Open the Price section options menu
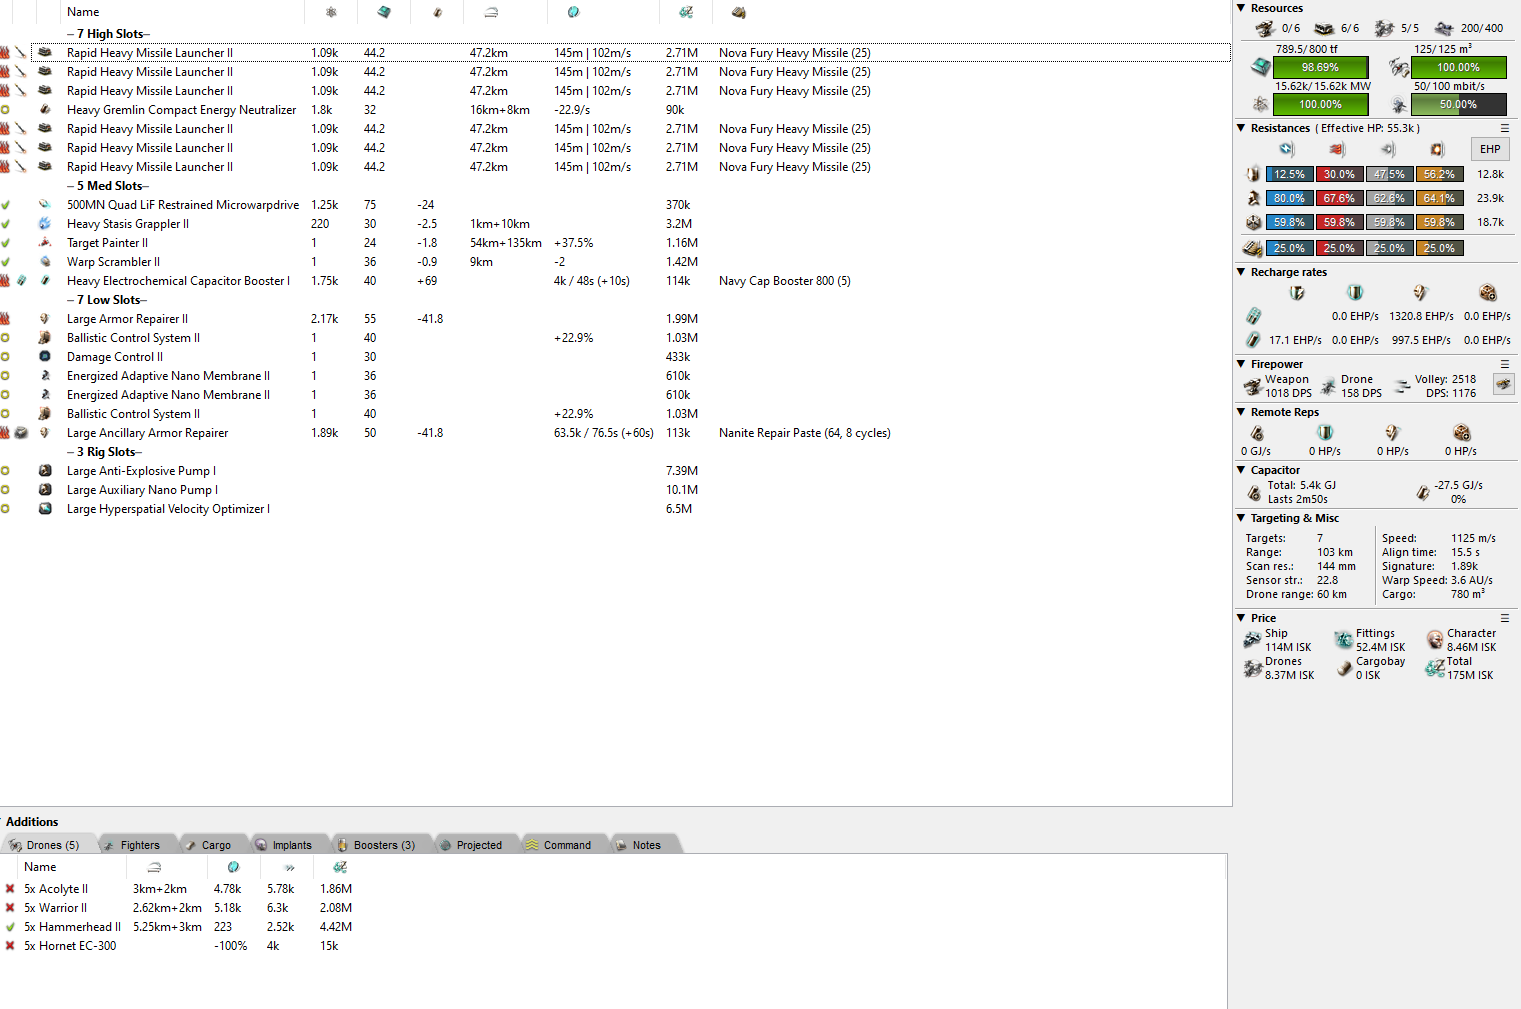This screenshot has width=1521, height=1009. (x=1504, y=618)
